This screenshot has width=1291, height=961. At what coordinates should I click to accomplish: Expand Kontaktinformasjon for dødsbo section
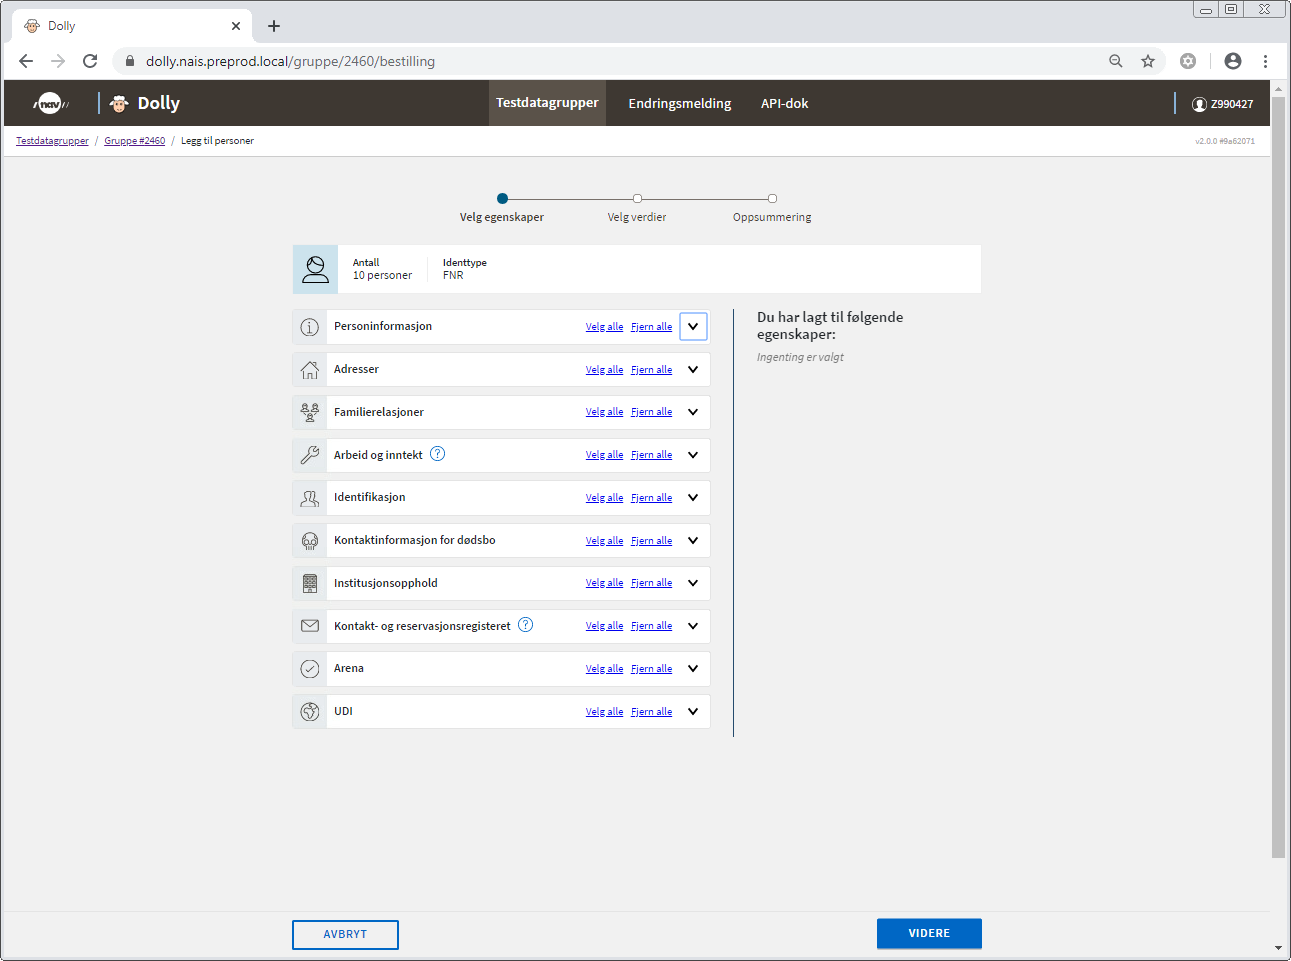(x=693, y=541)
